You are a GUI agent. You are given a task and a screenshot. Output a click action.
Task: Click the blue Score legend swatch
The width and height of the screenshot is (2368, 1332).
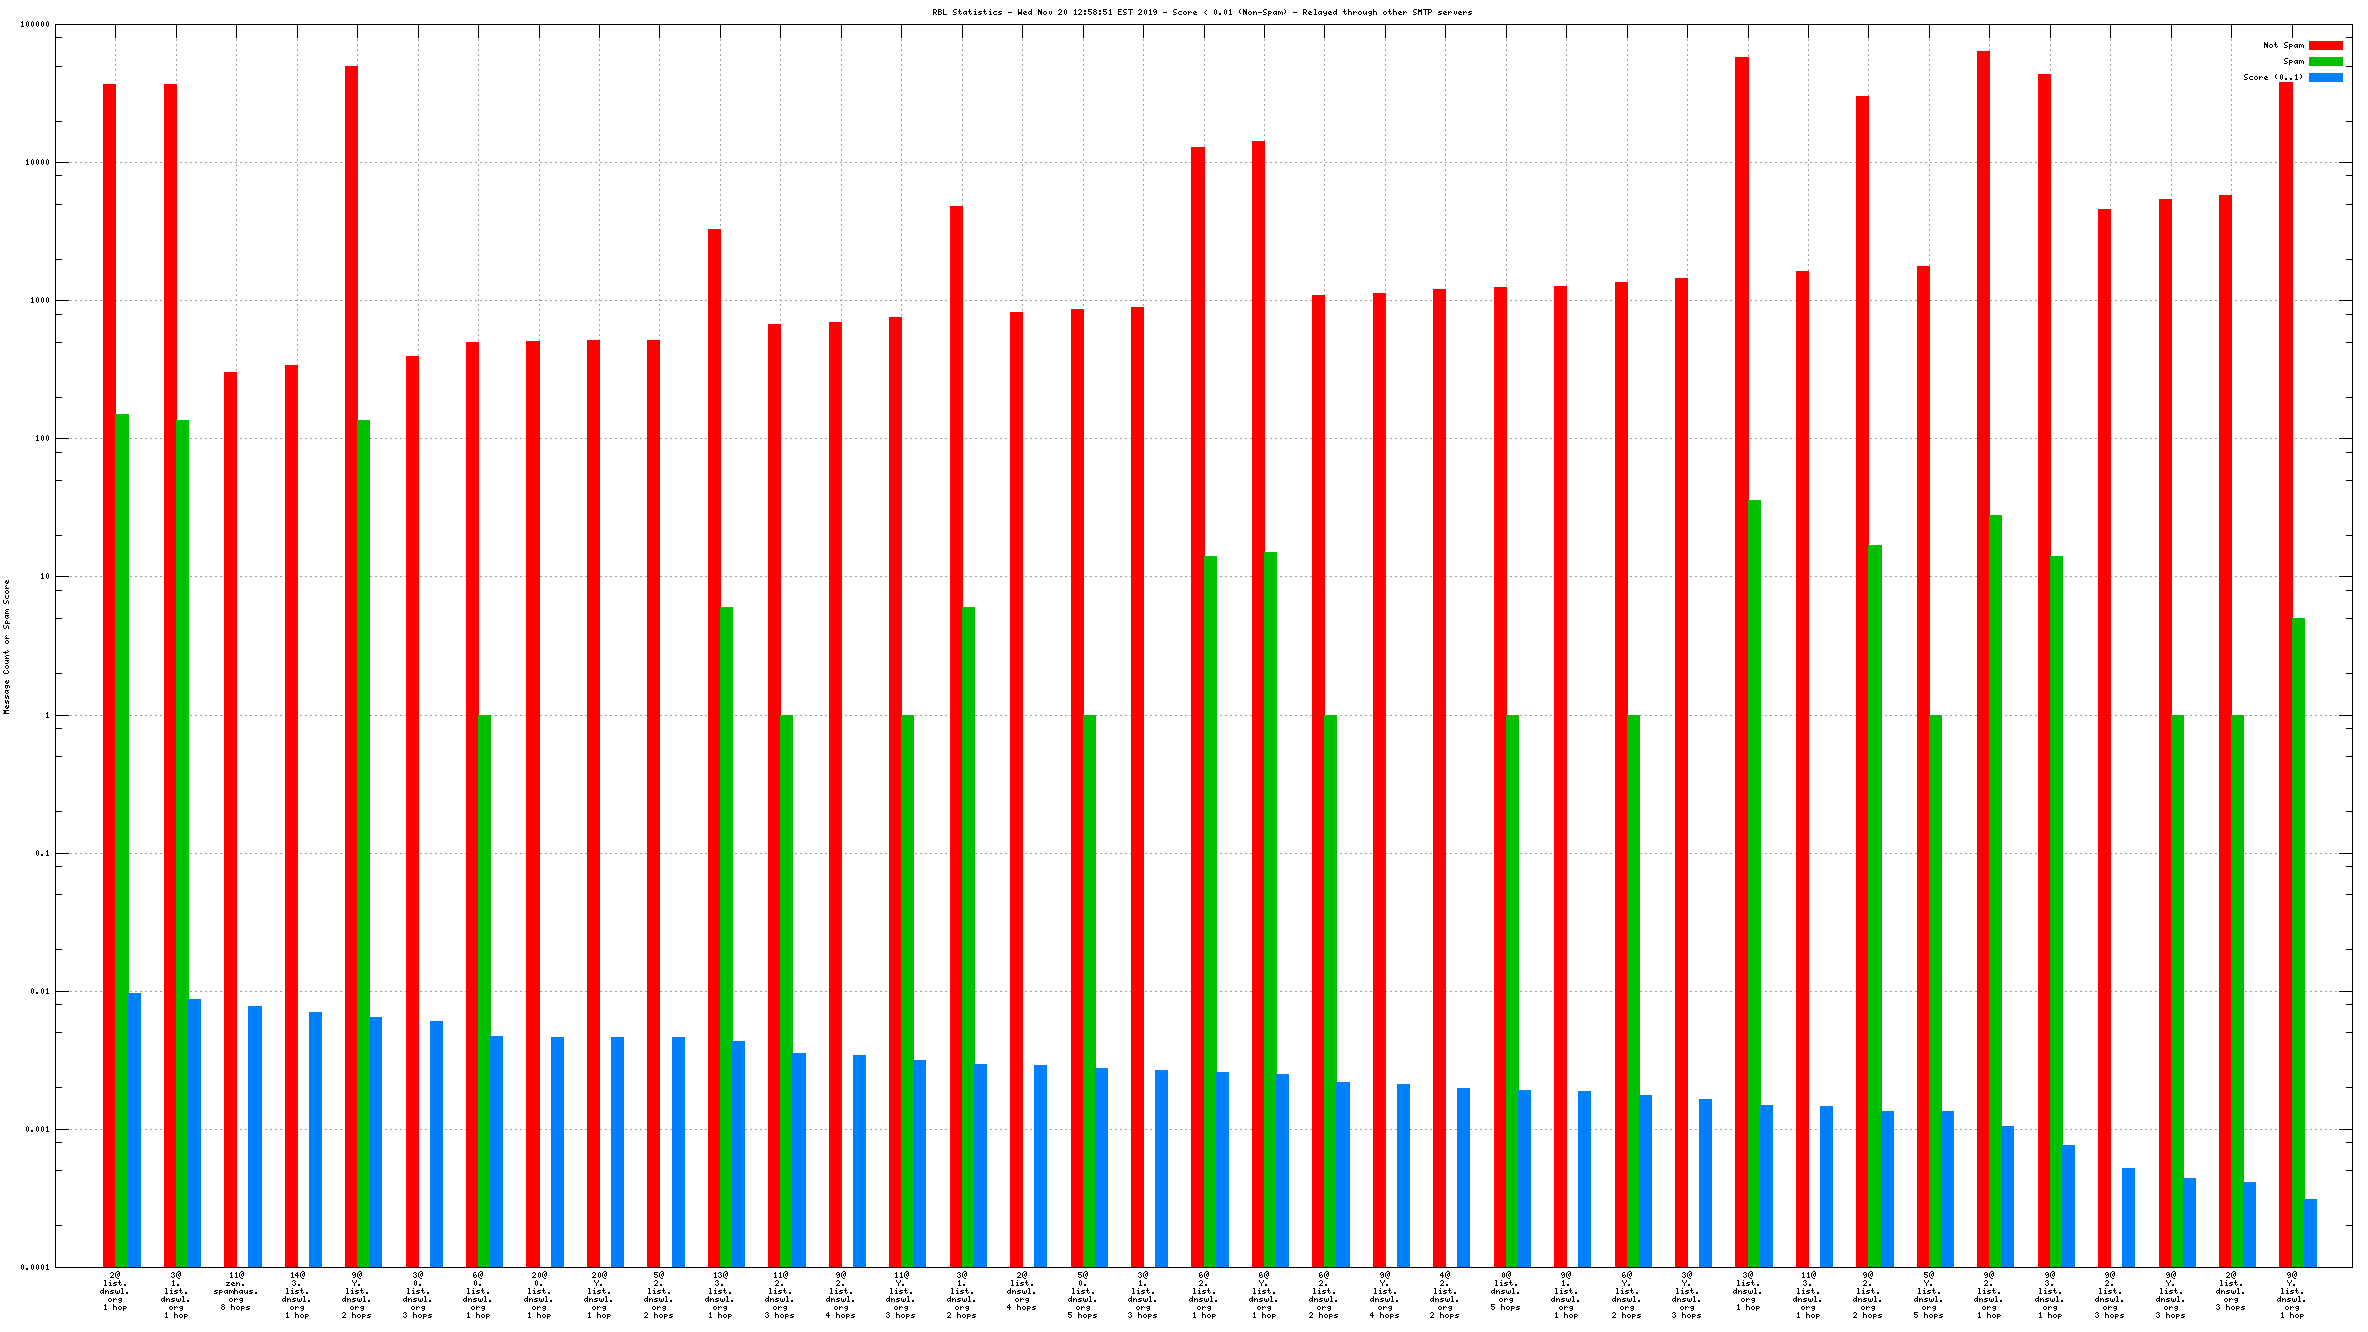pyautogui.click(x=2325, y=77)
